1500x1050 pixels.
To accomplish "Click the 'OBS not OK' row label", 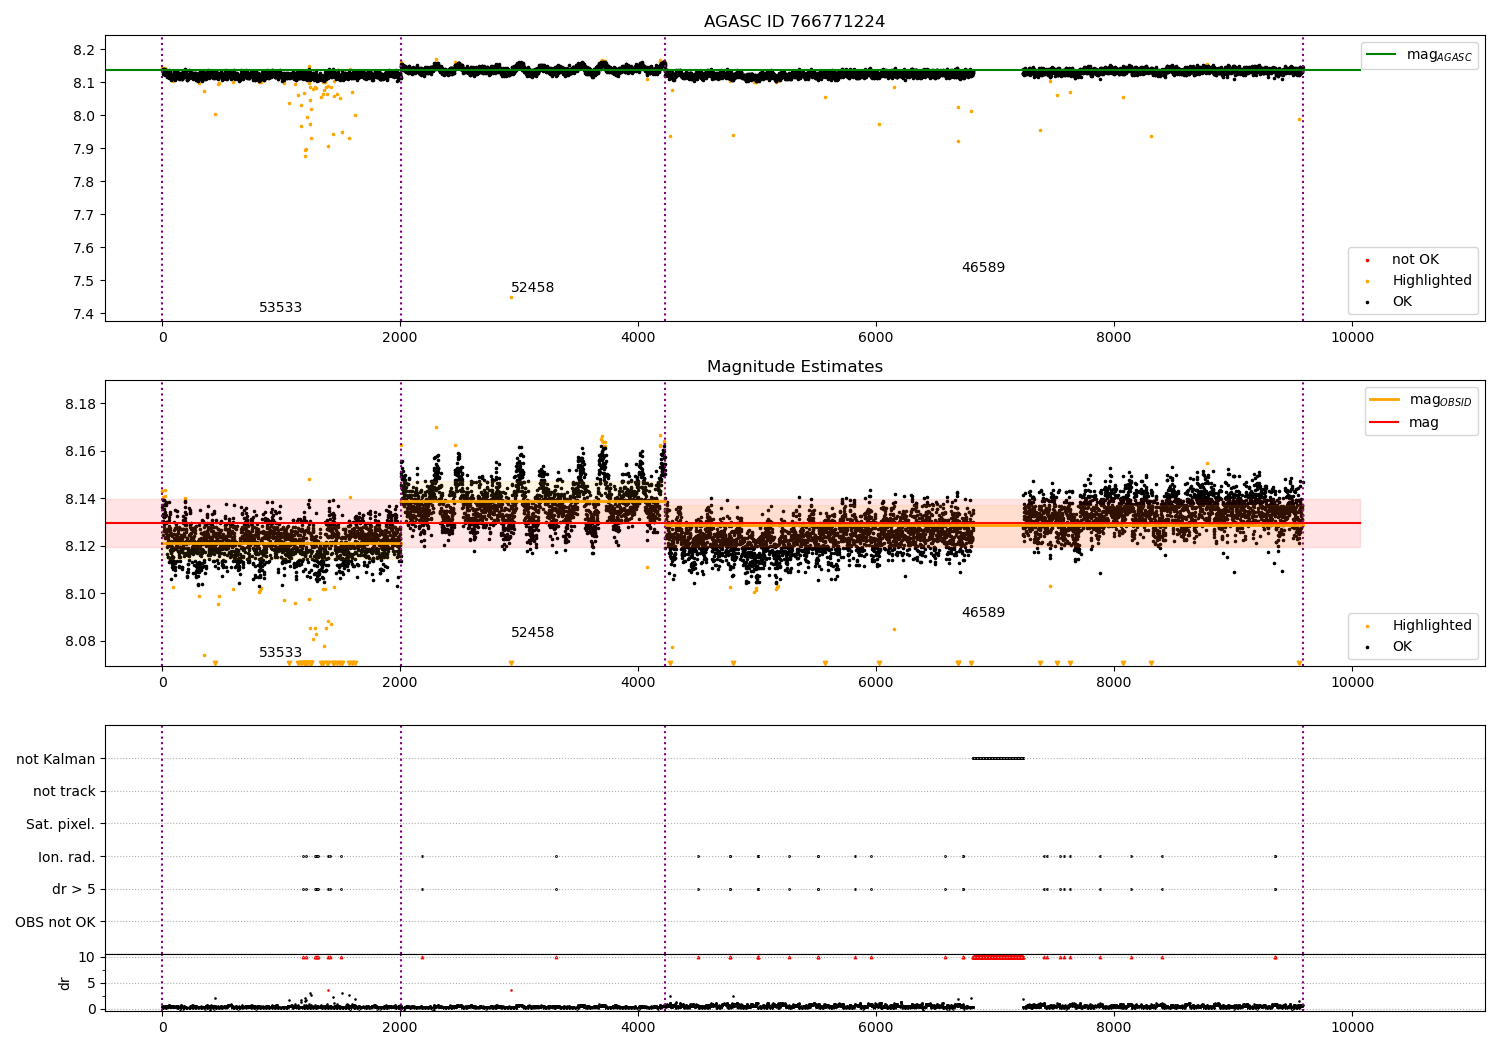I will pos(55,922).
